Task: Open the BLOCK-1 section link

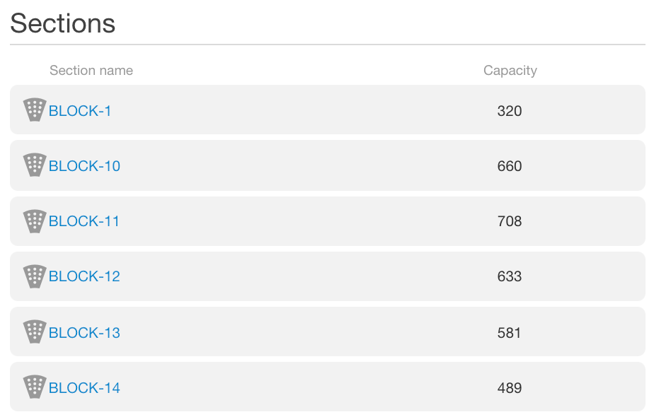Action: pyautogui.click(x=80, y=111)
